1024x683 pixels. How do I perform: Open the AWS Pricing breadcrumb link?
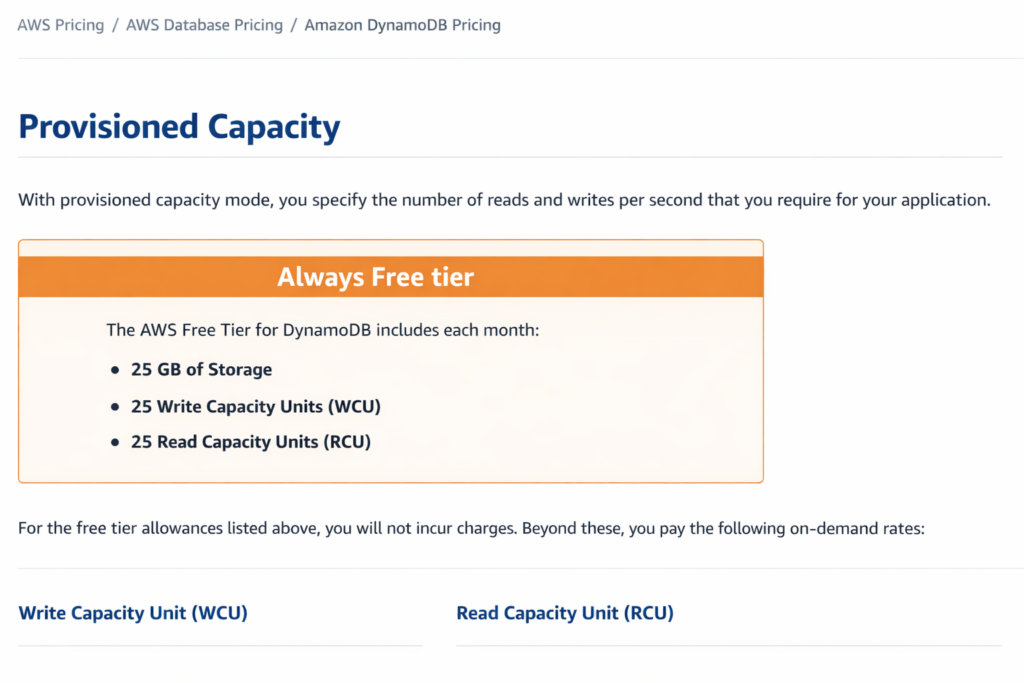(x=60, y=25)
